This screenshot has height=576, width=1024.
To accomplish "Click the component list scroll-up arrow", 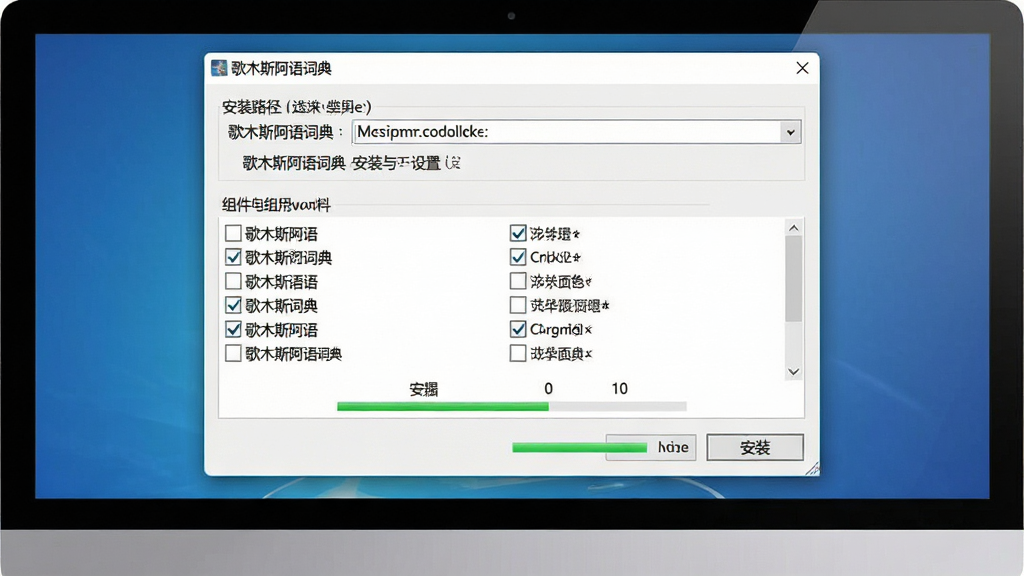I will tap(793, 228).
